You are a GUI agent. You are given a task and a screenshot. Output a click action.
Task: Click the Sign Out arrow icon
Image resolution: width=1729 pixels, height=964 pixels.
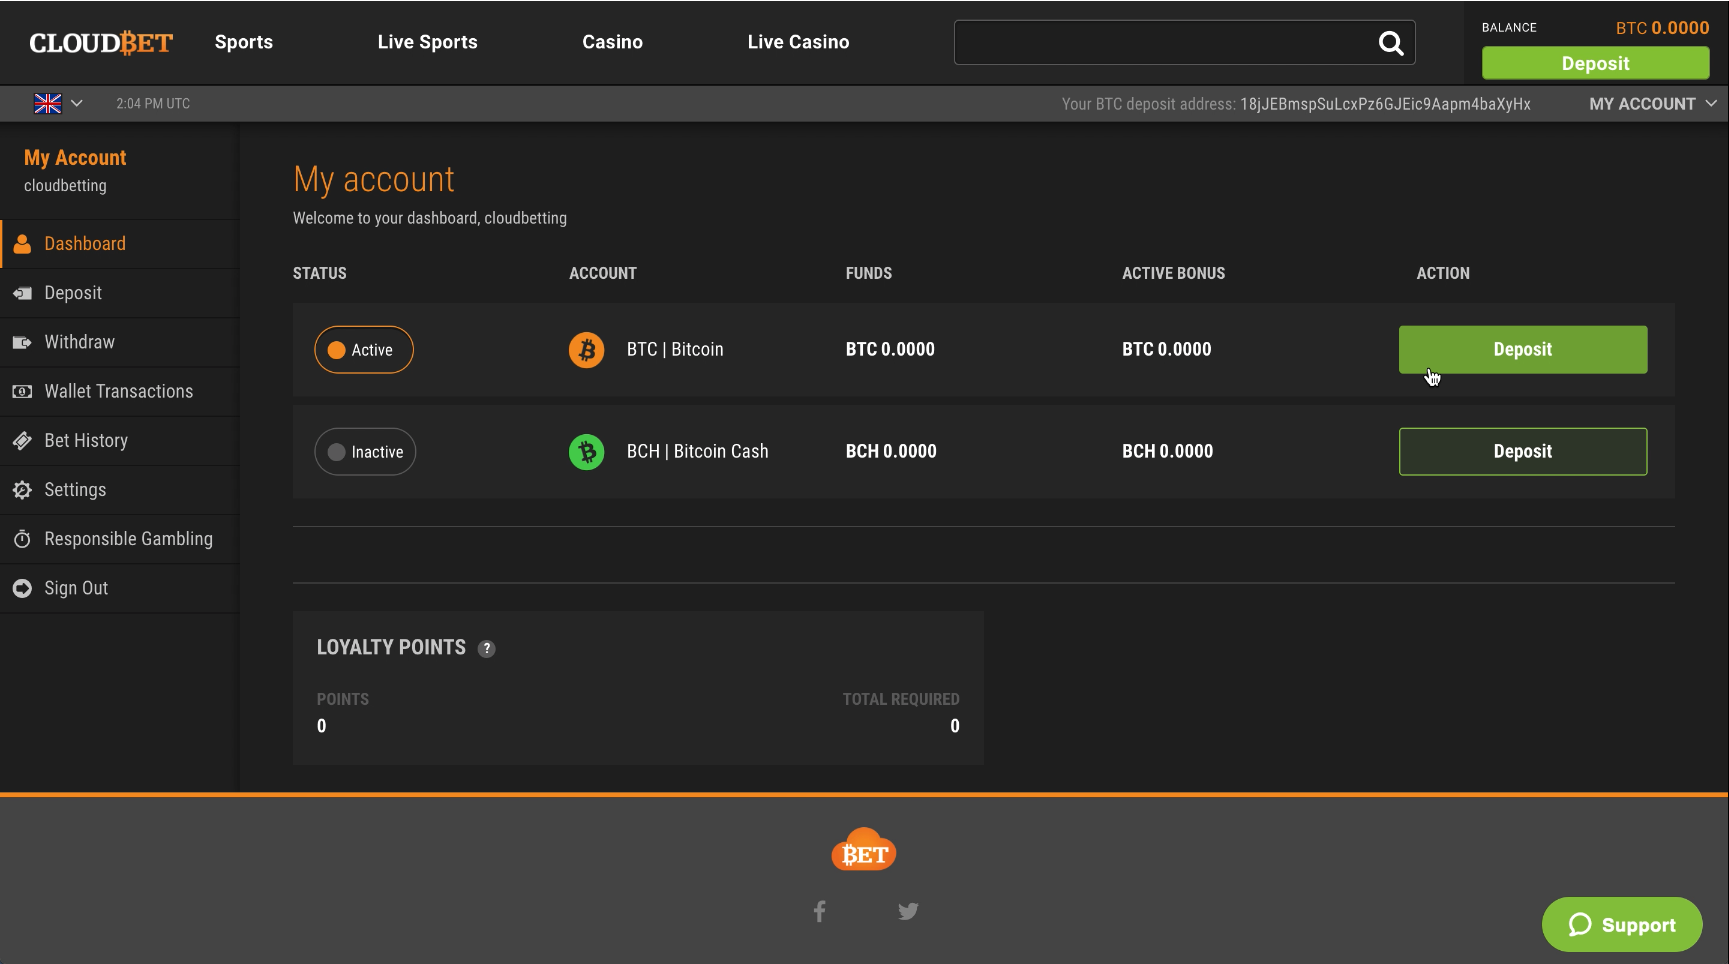coord(22,588)
